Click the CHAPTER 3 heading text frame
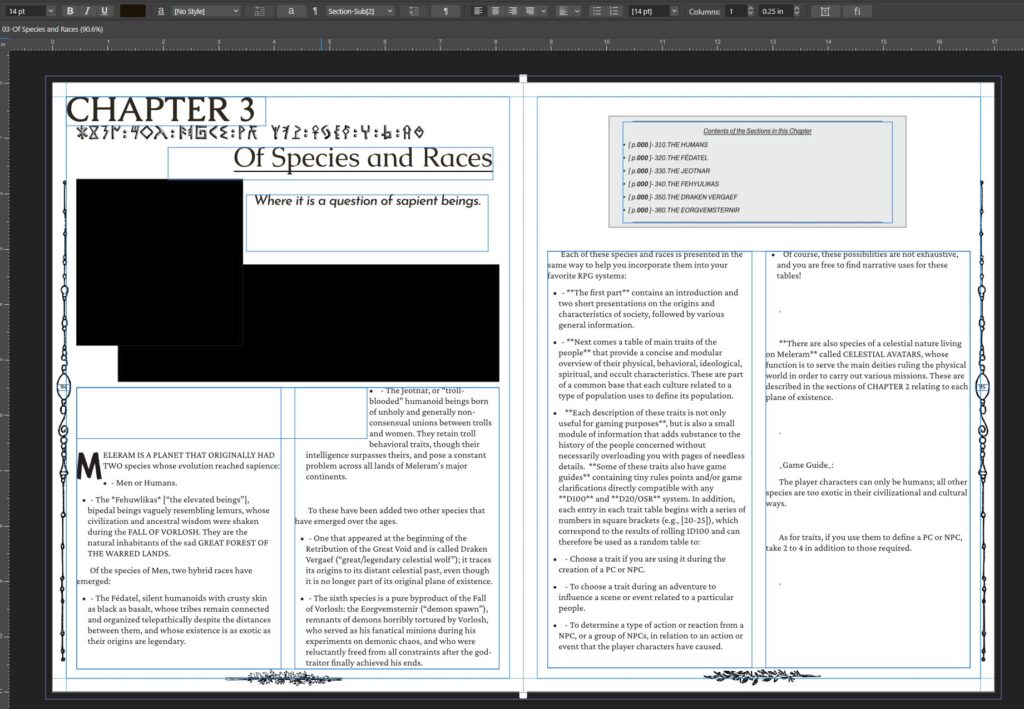Image resolution: width=1024 pixels, height=709 pixels. point(160,109)
